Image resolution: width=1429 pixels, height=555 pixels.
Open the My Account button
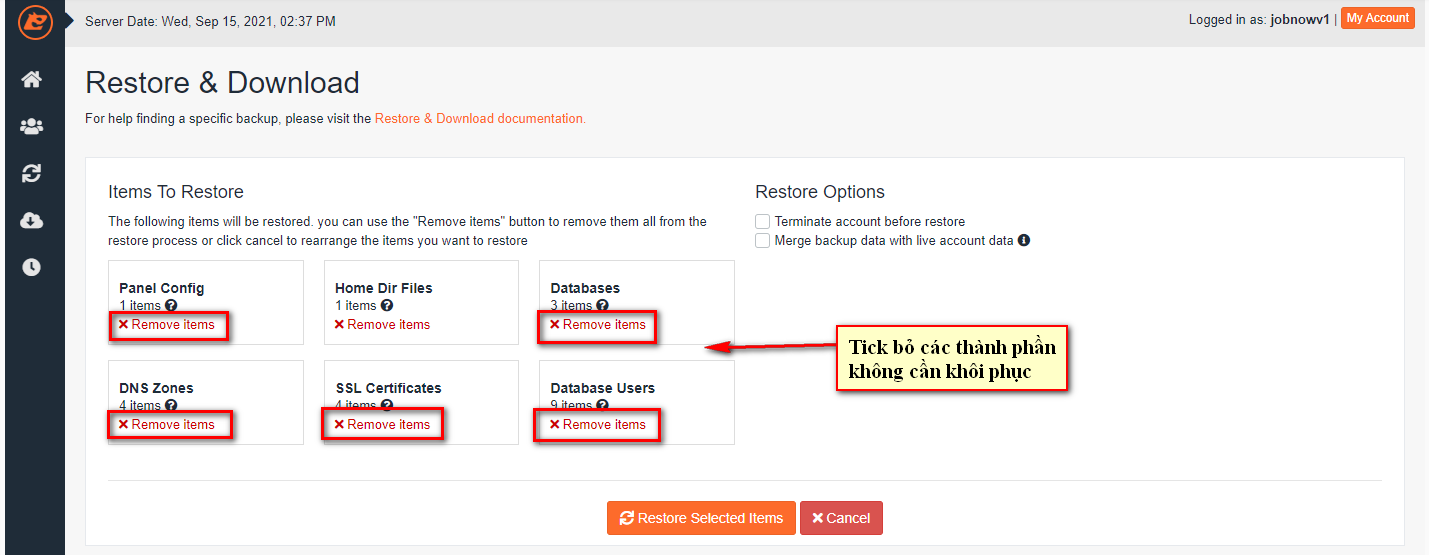point(1378,18)
